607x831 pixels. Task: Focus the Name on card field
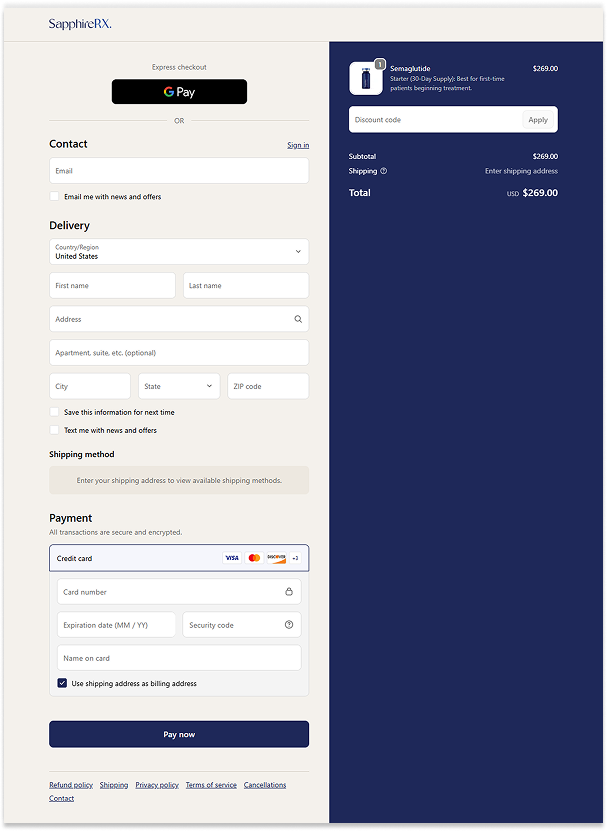[x=179, y=658]
